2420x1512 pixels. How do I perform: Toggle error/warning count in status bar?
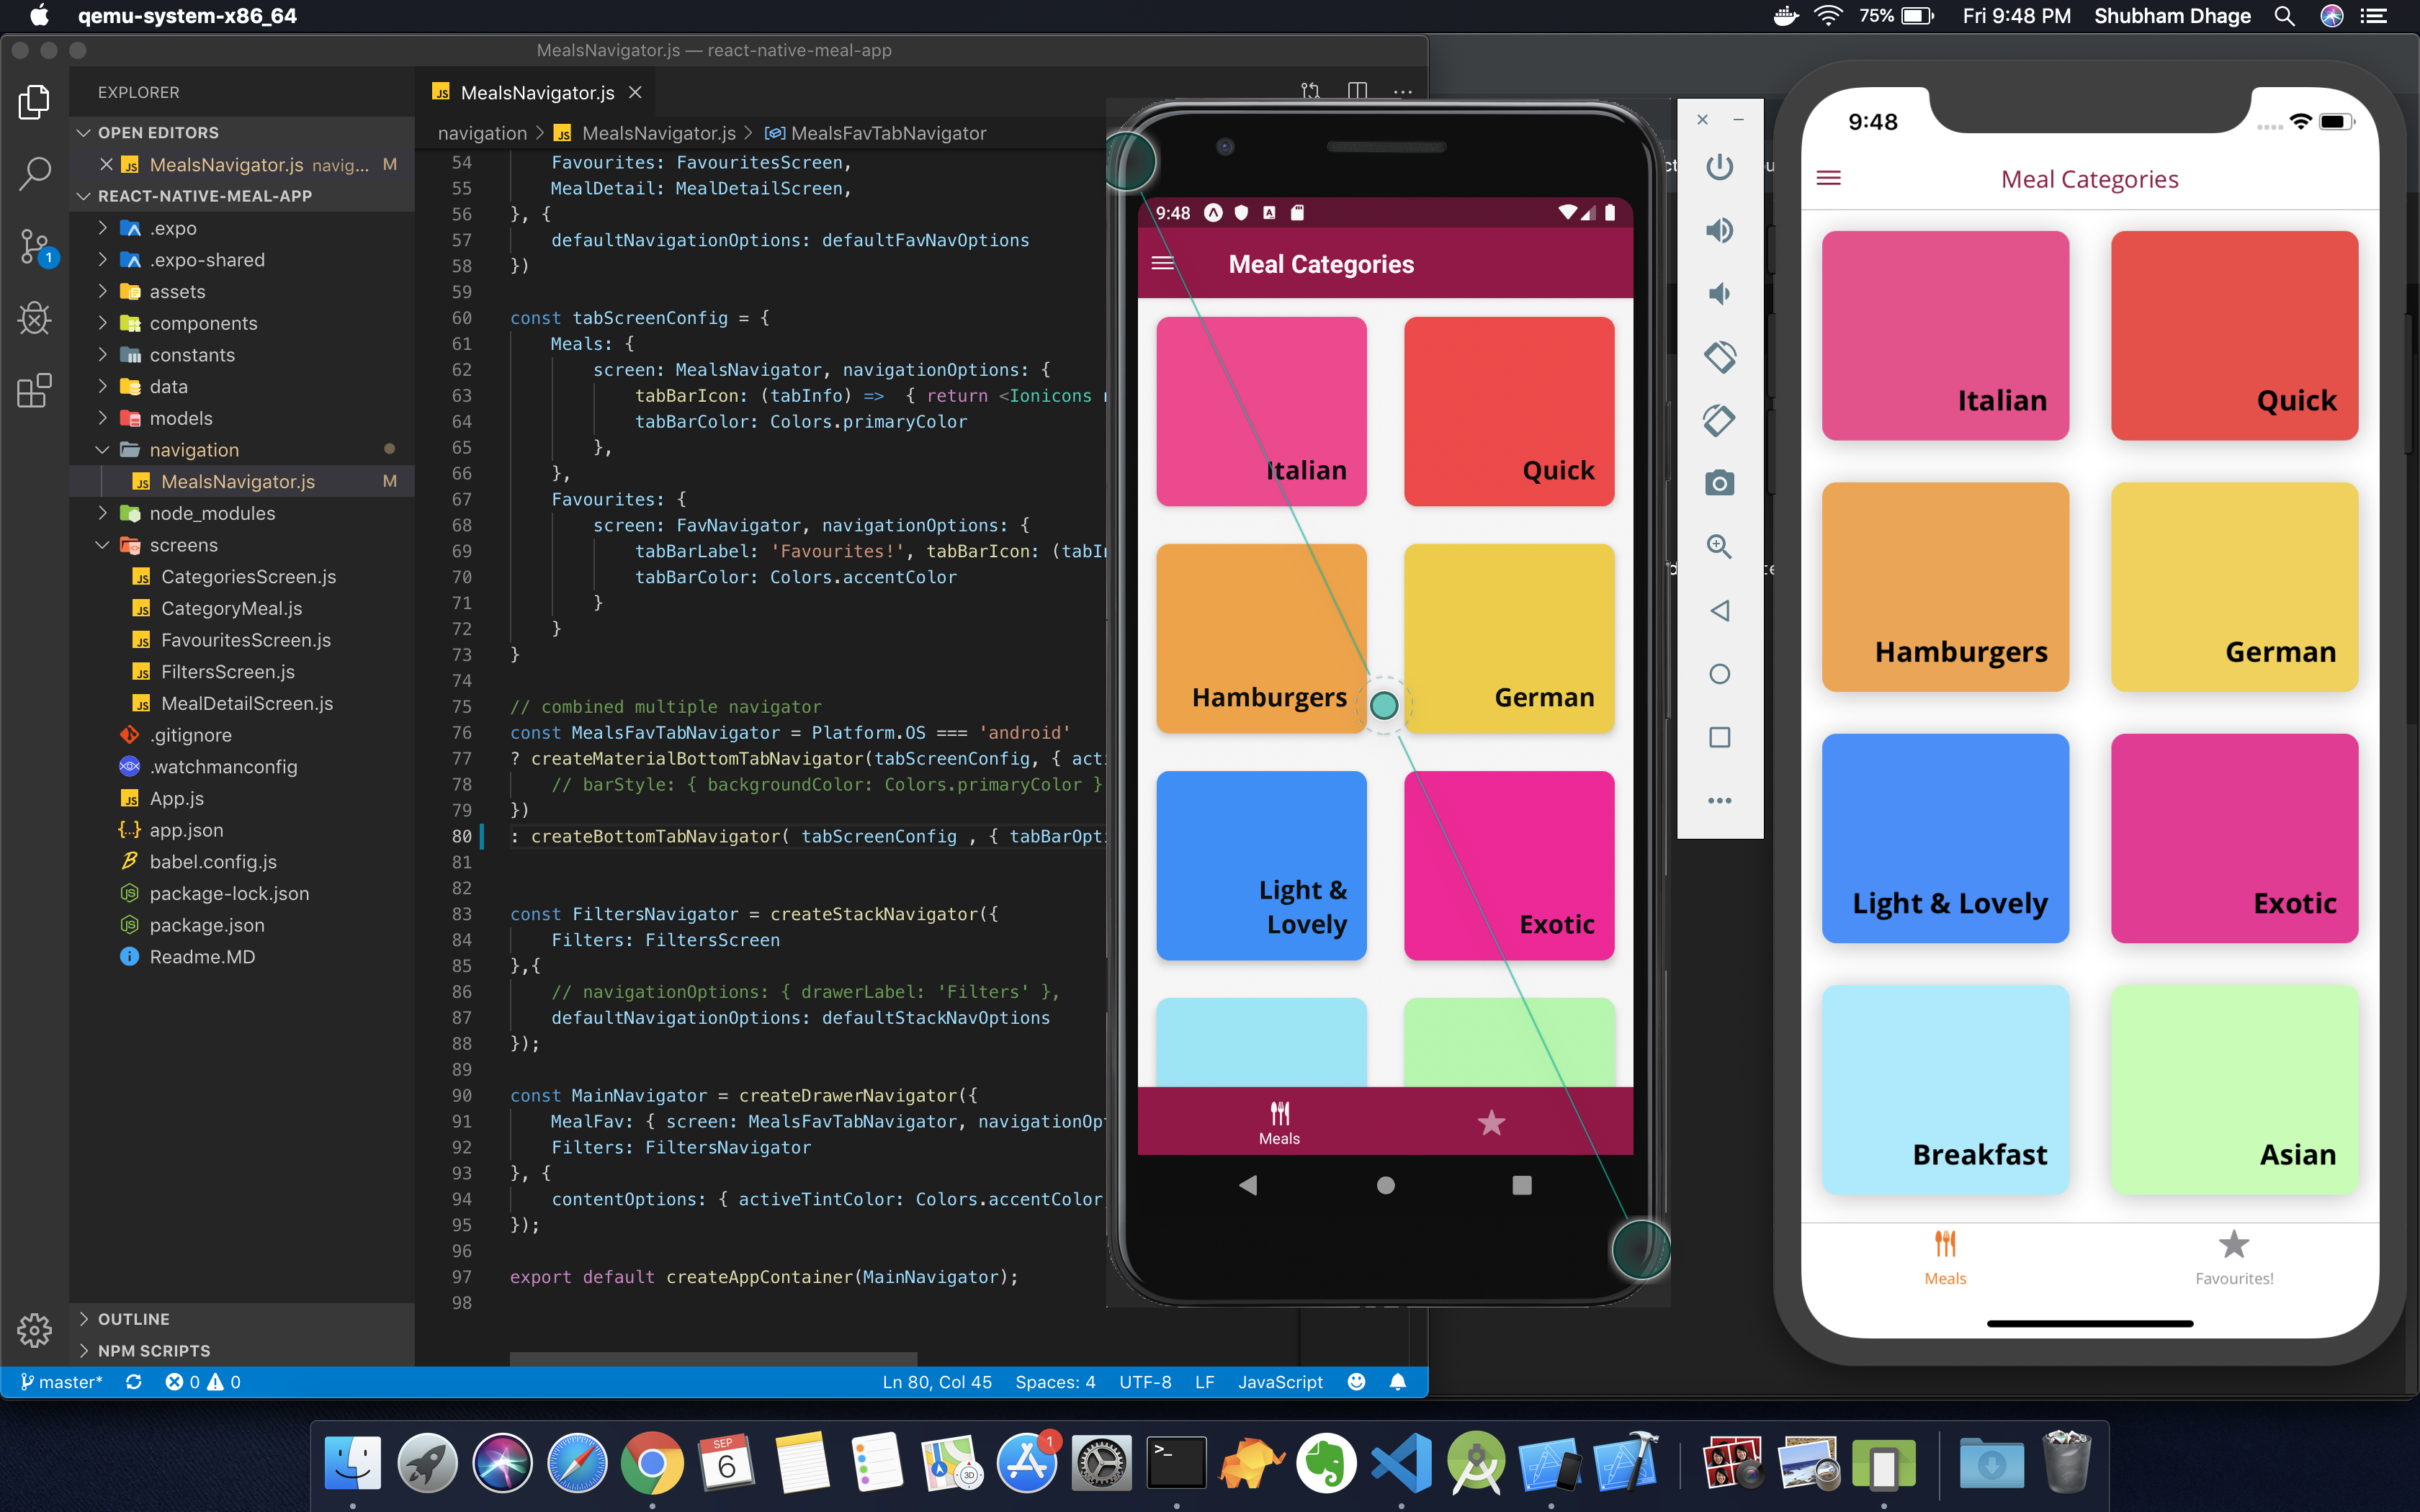click(x=195, y=1382)
